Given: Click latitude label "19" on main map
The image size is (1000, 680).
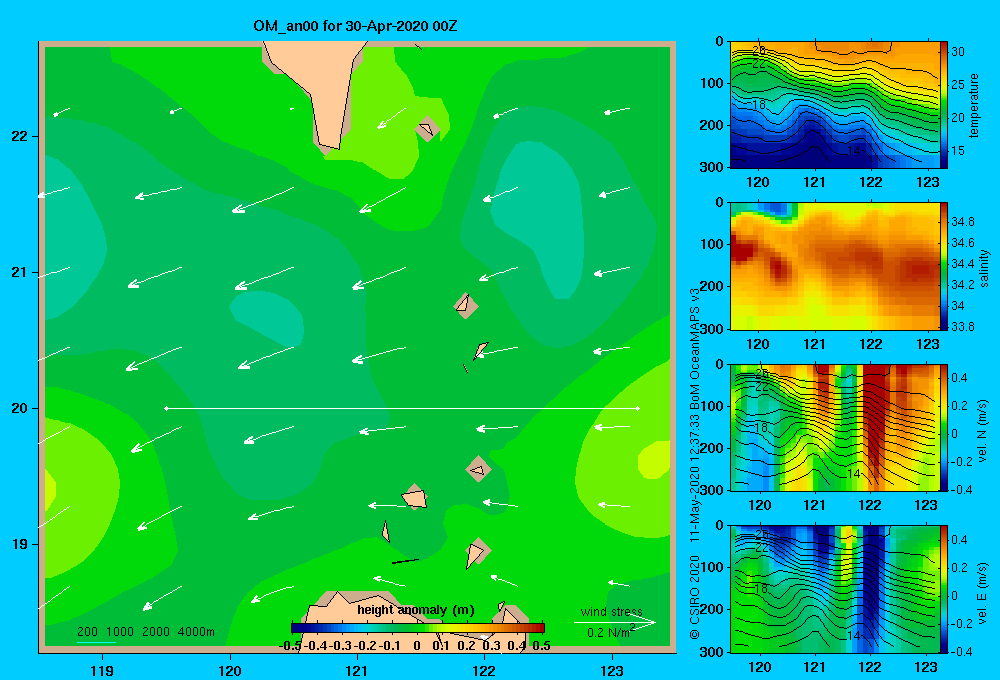Looking at the screenshot, I should 20,544.
